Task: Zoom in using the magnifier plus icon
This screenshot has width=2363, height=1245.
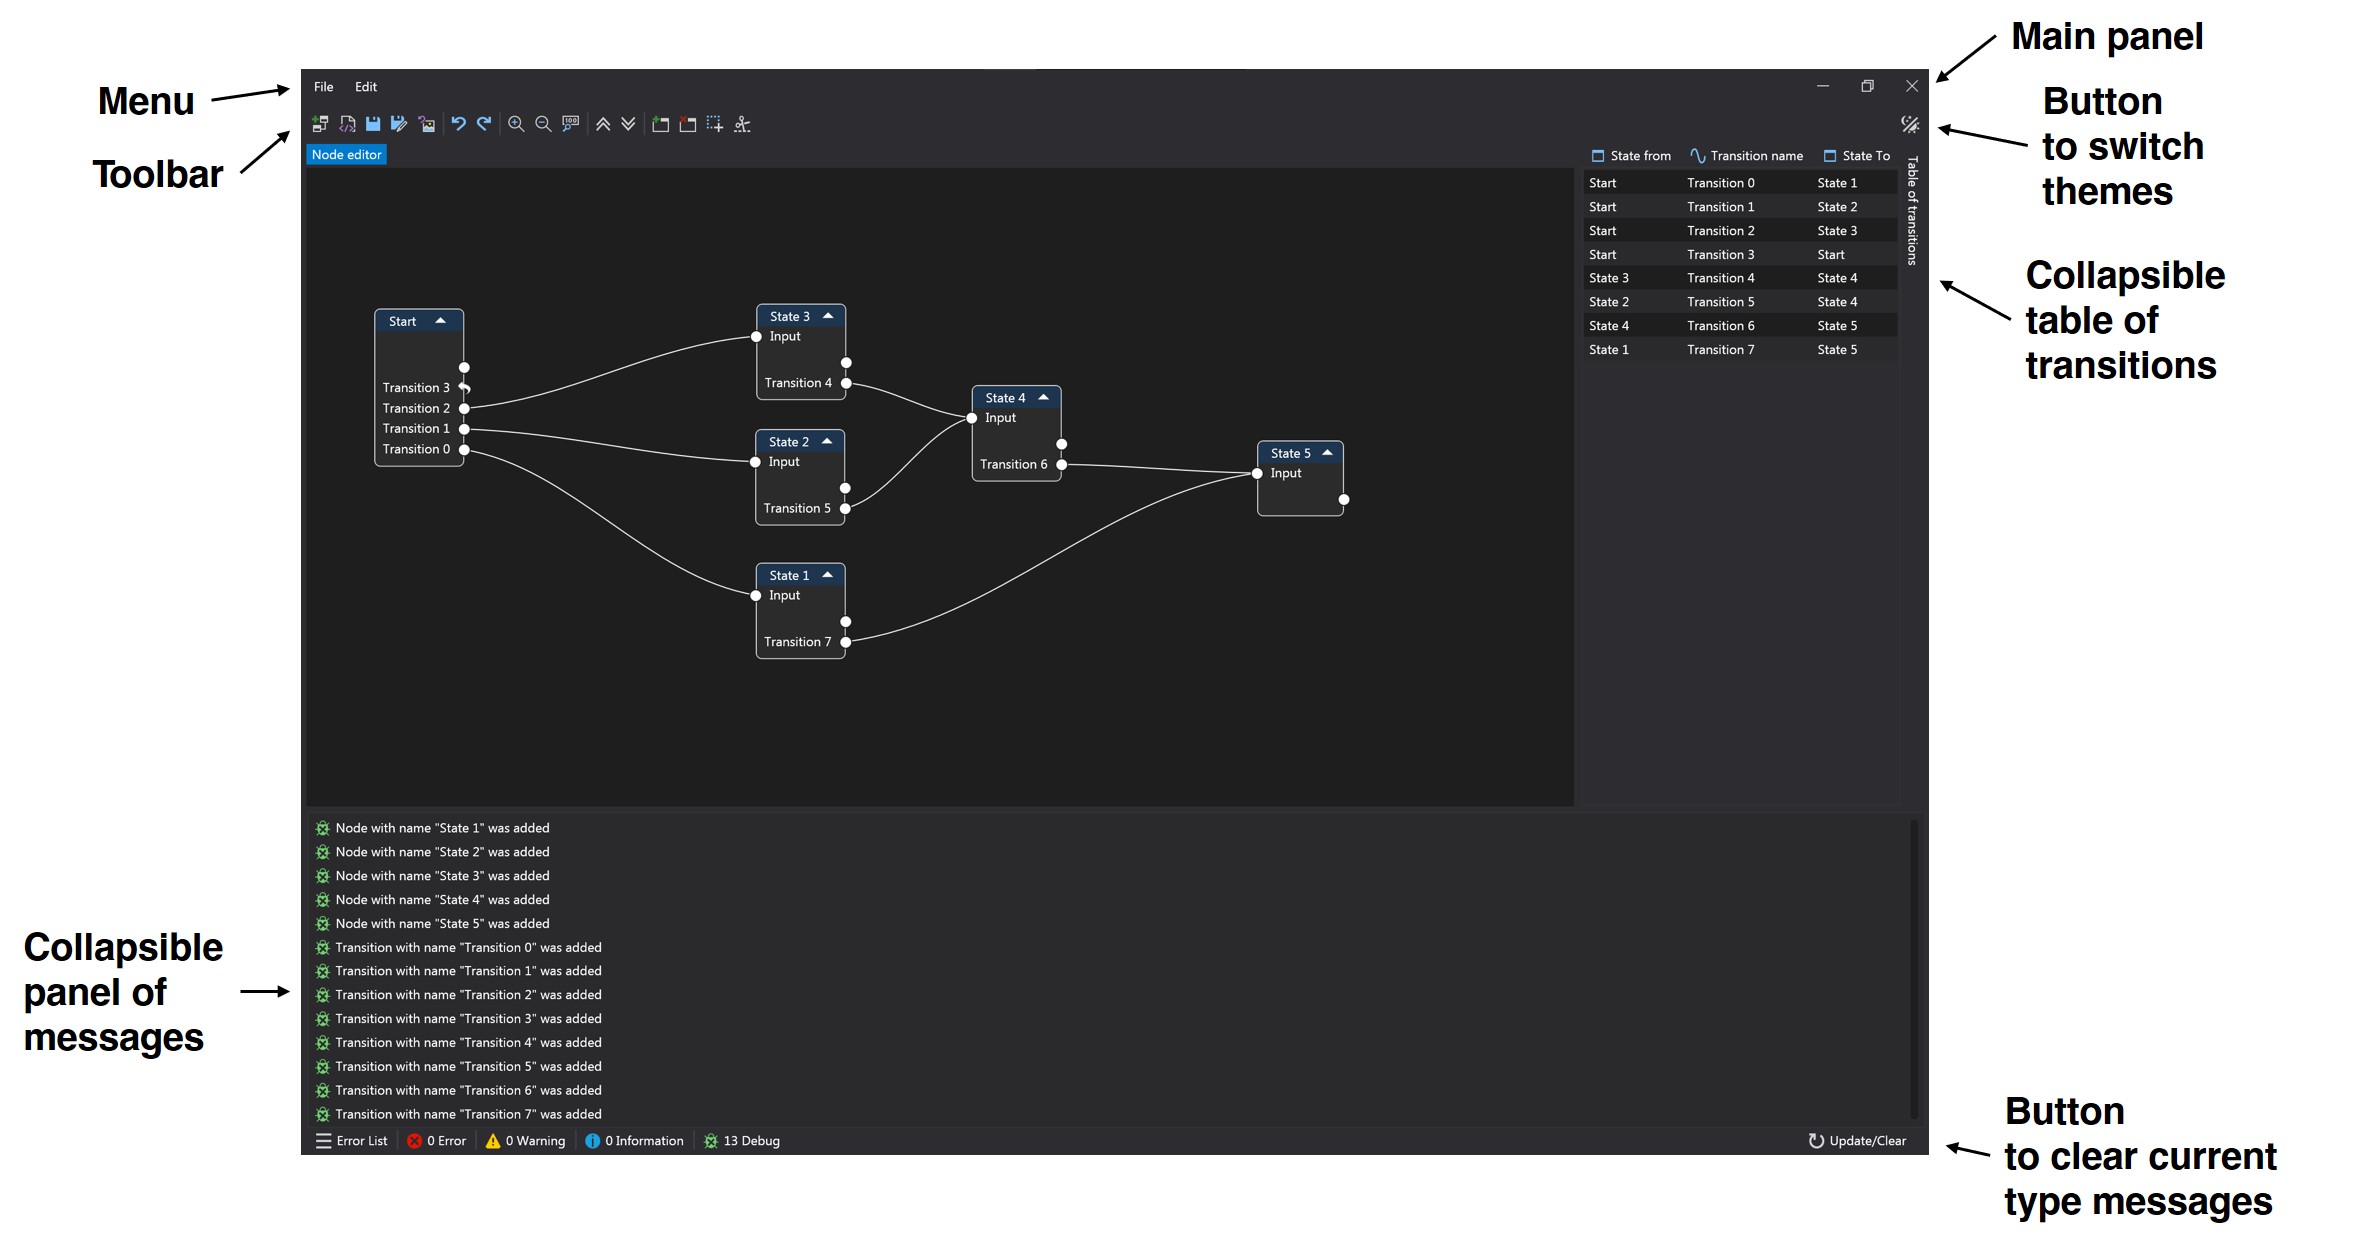Action: tap(516, 124)
